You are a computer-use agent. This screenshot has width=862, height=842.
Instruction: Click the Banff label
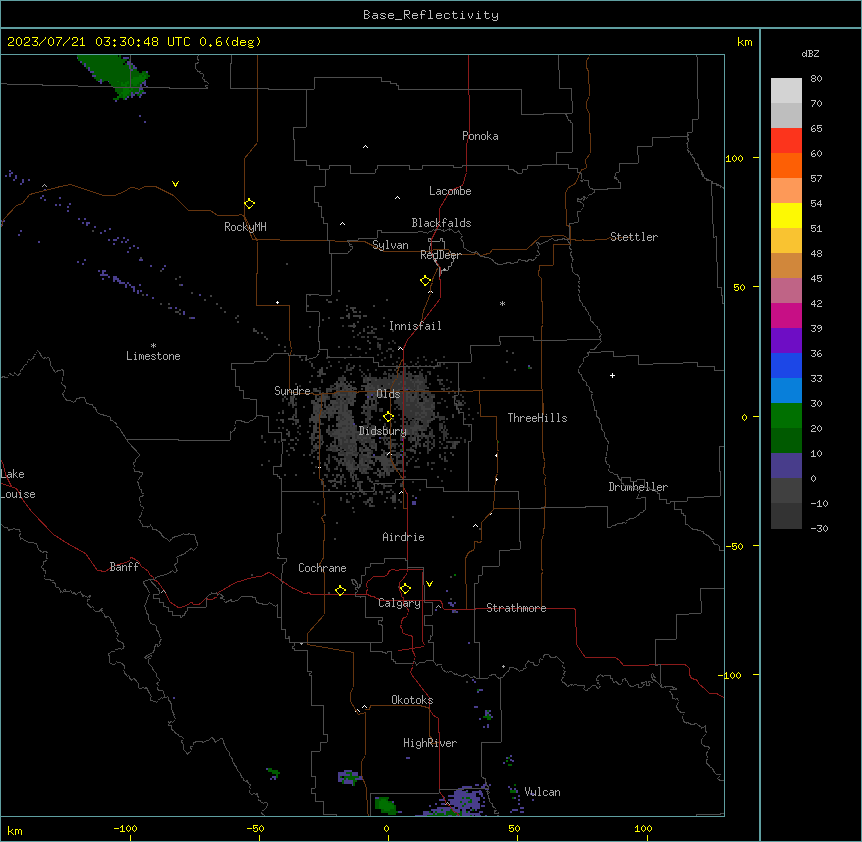124,567
